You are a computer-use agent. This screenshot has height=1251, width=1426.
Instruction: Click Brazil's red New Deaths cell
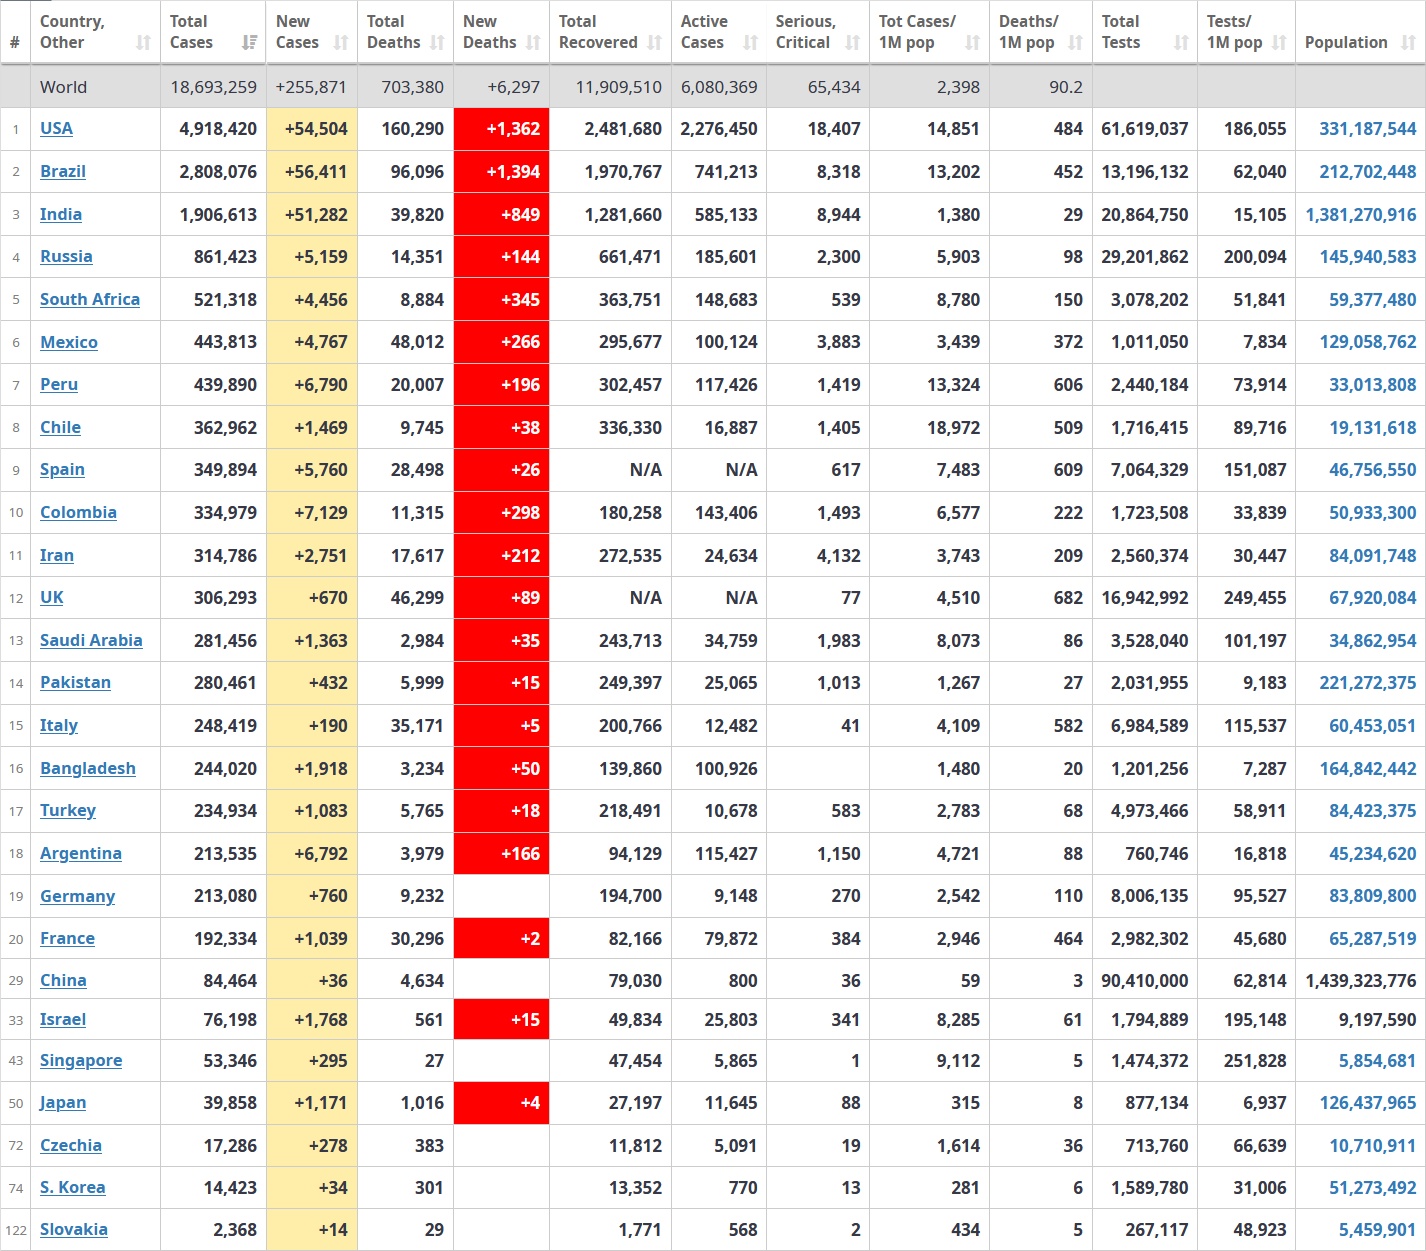pyautogui.click(x=502, y=172)
